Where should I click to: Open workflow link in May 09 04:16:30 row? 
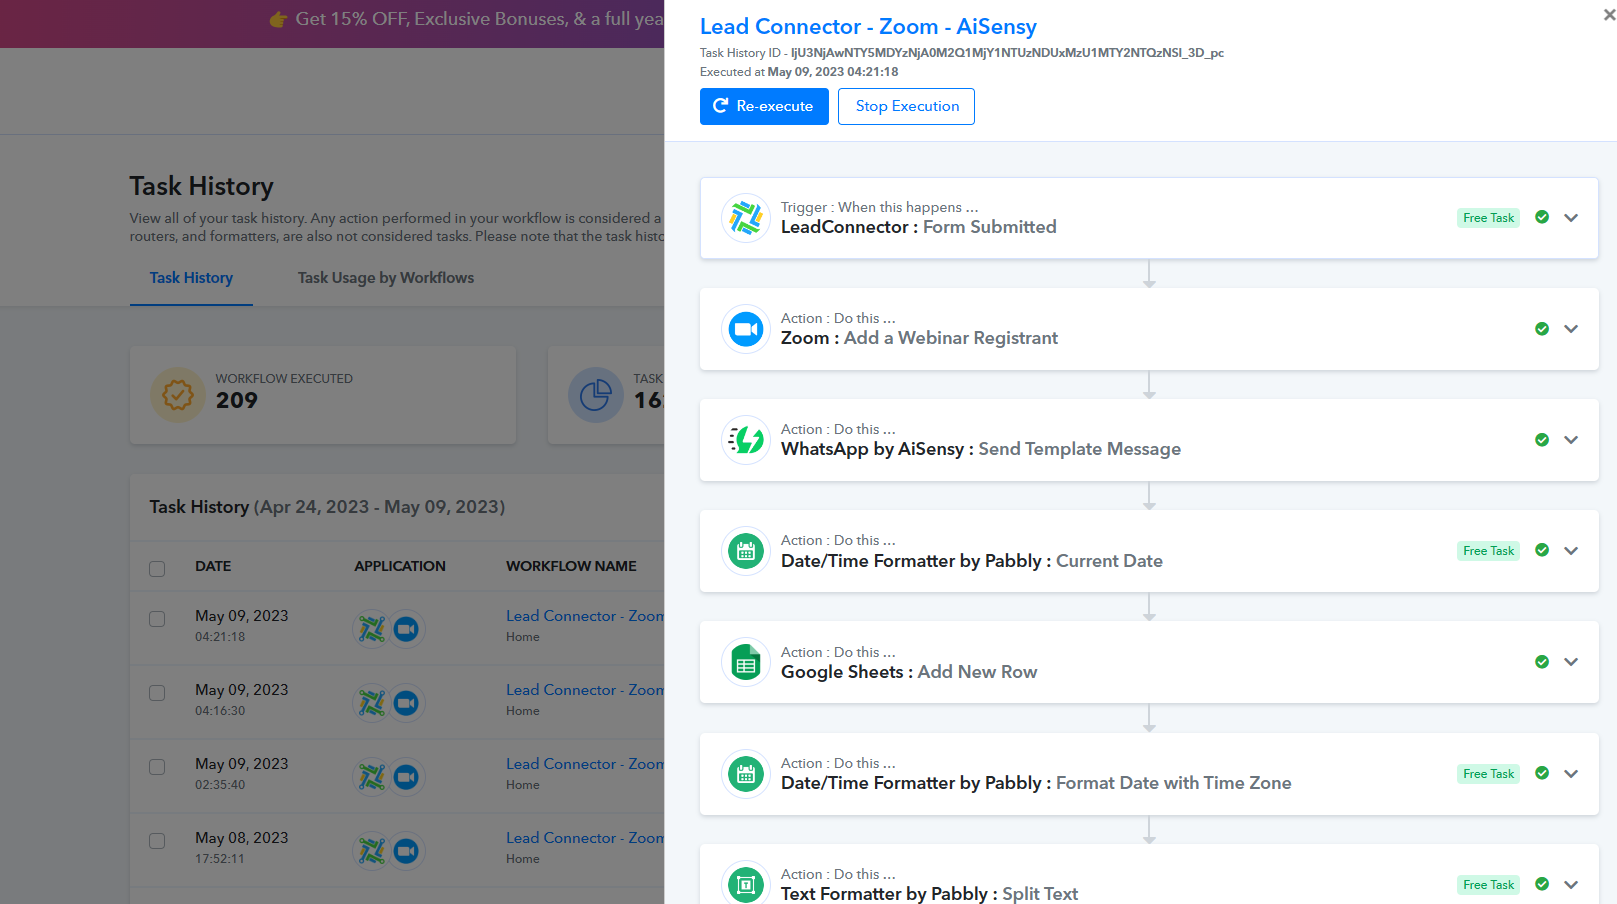[585, 690]
